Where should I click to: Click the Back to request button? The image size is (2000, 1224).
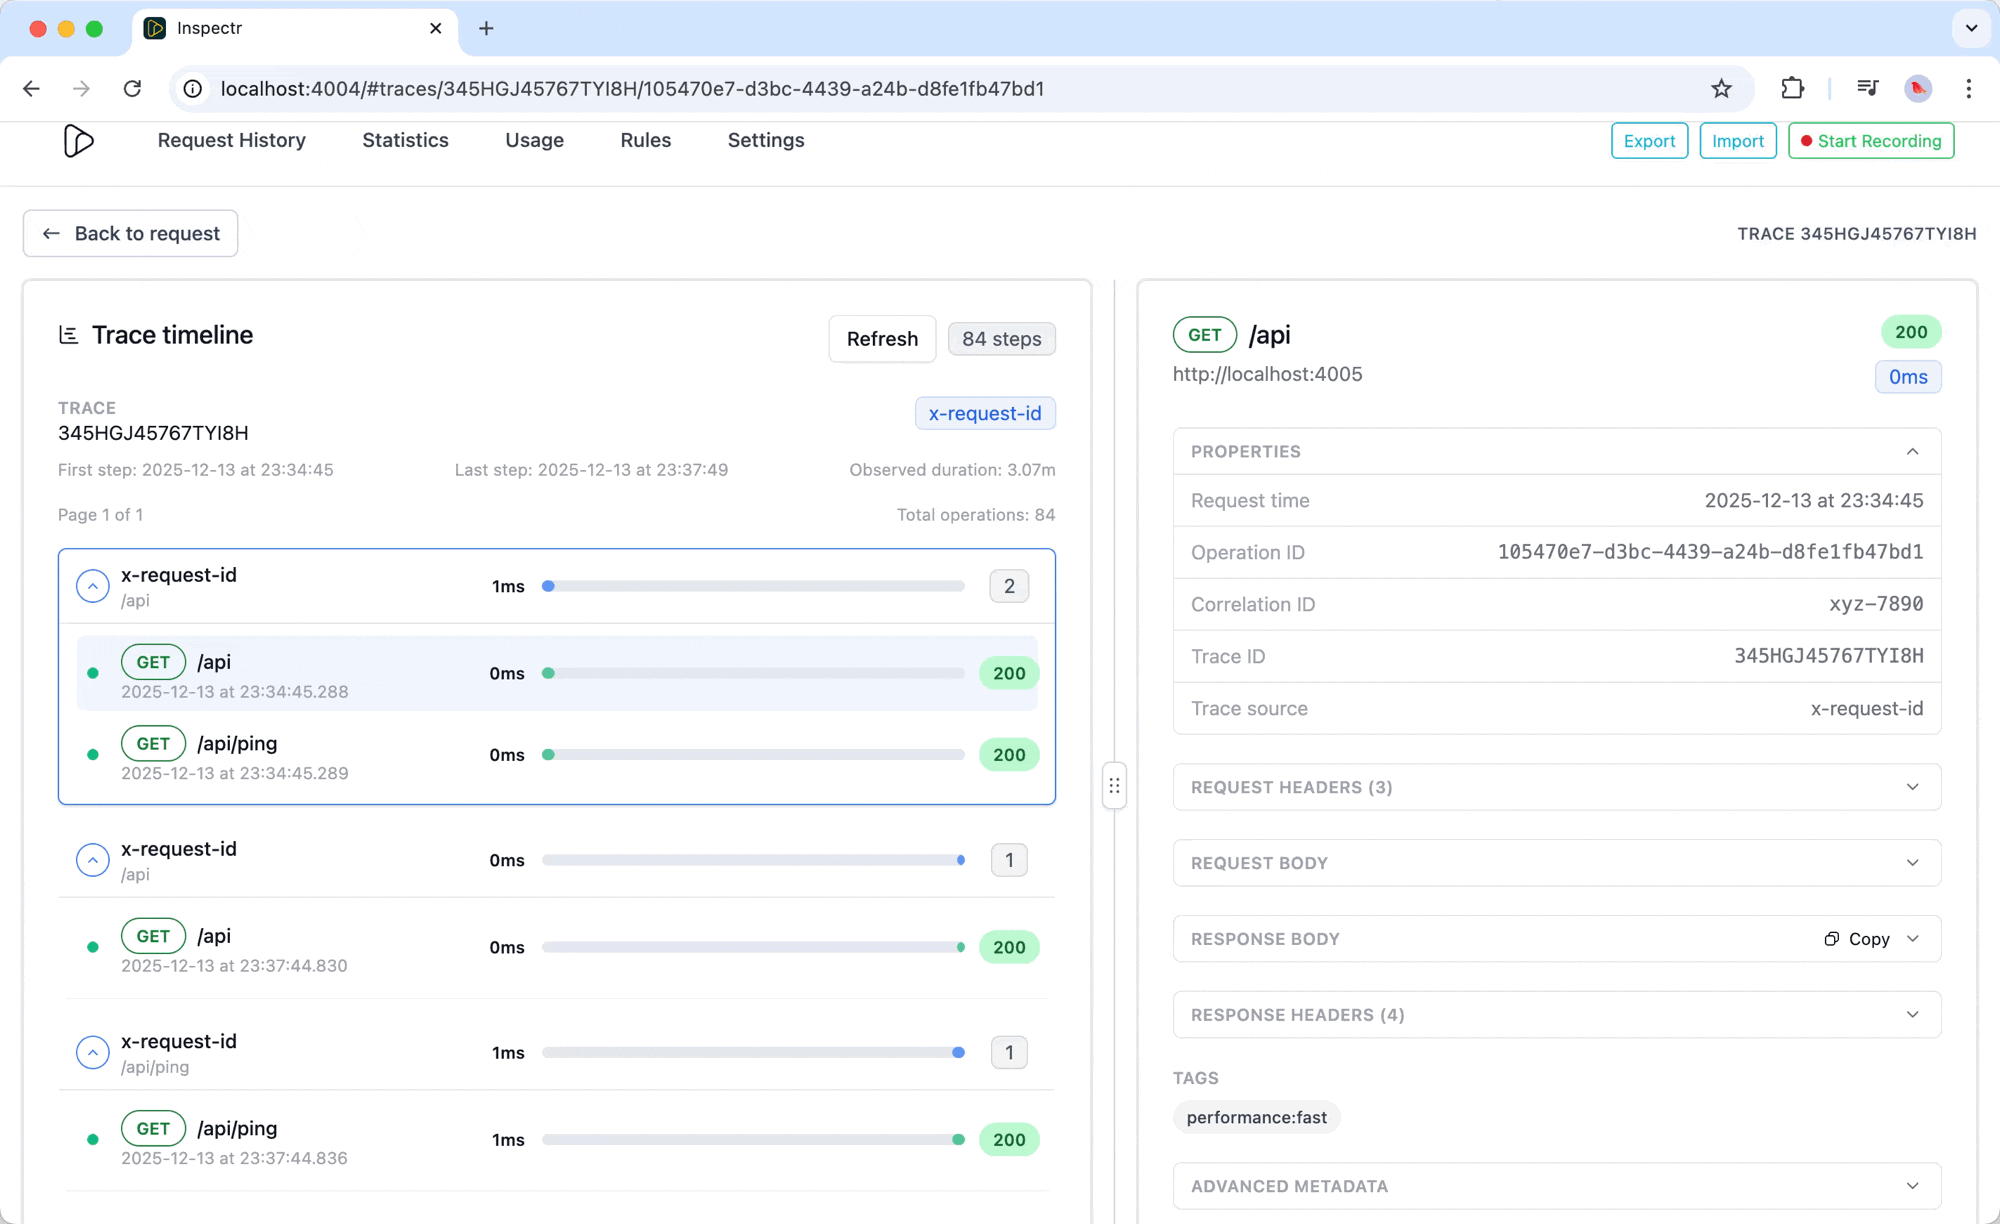[x=131, y=233]
